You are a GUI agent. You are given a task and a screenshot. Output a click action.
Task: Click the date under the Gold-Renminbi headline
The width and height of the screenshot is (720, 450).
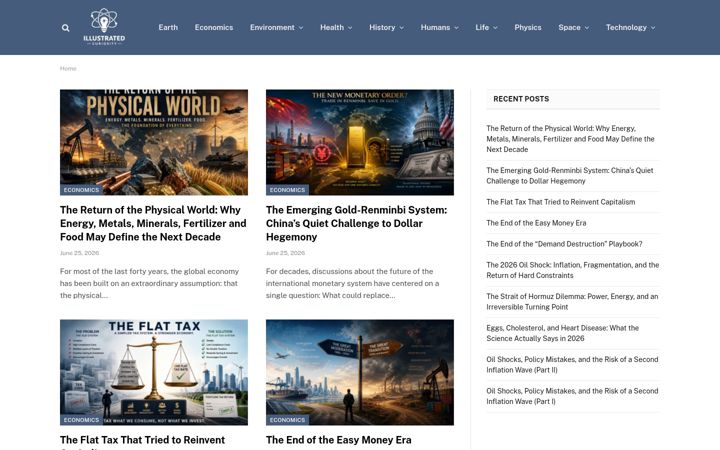285,253
